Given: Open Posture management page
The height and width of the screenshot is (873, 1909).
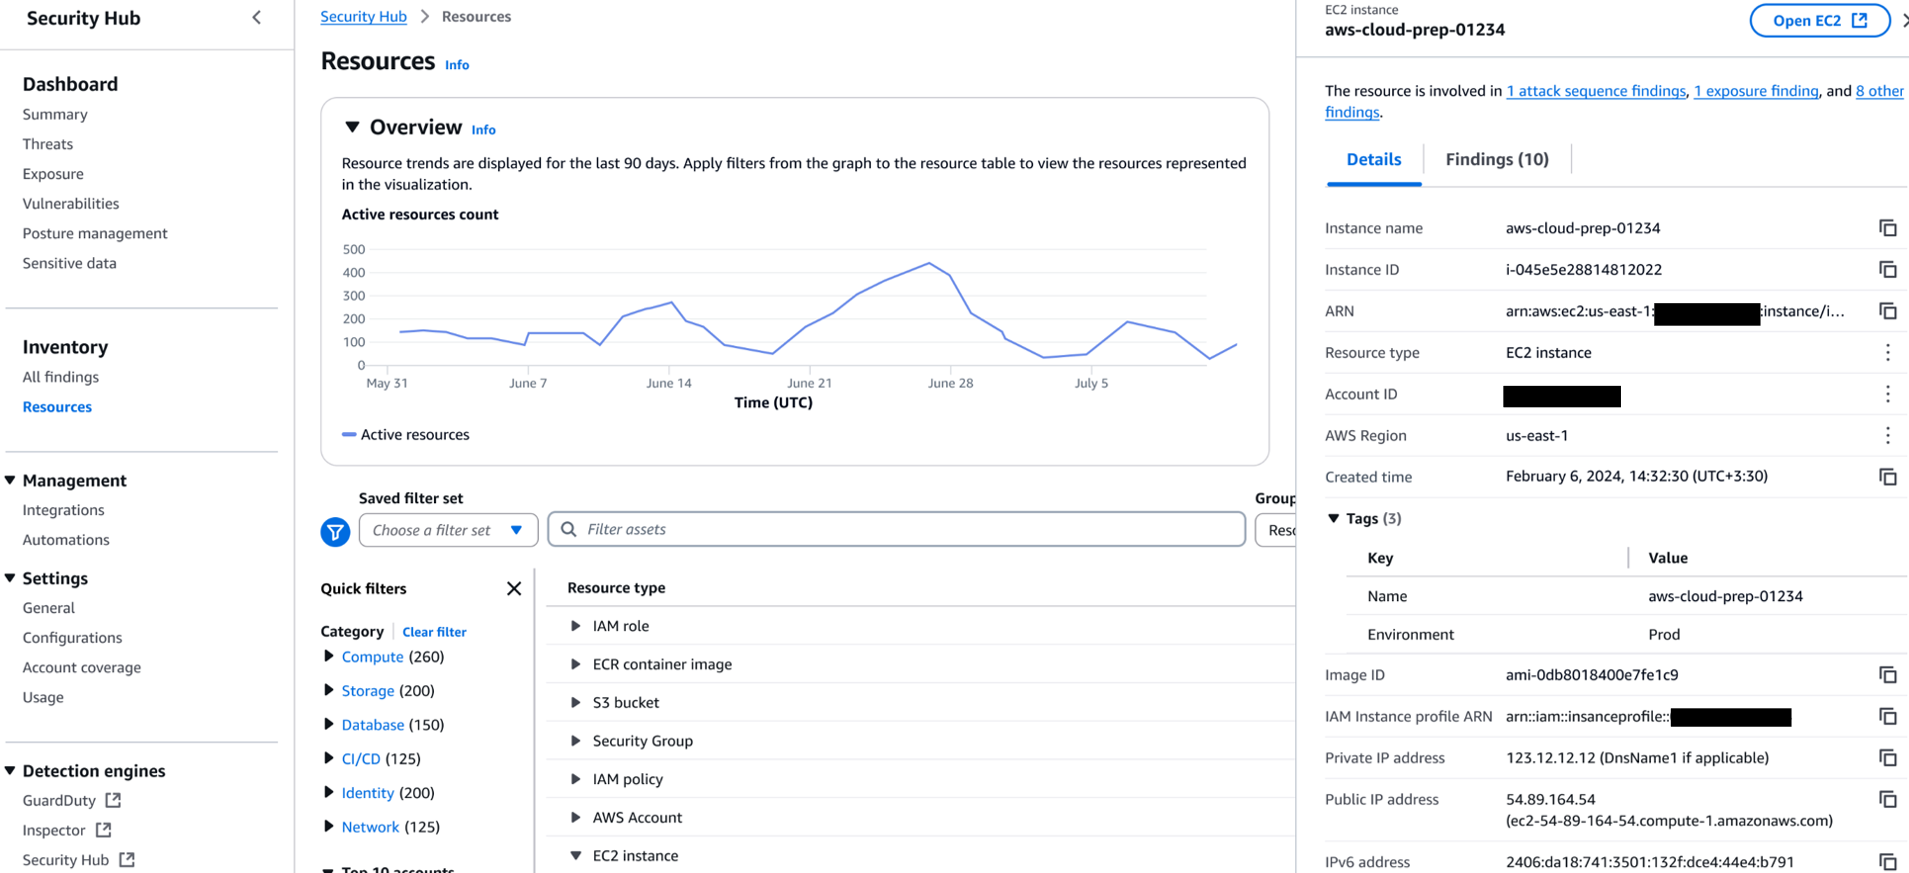Looking at the screenshot, I should [x=95, y=233].
